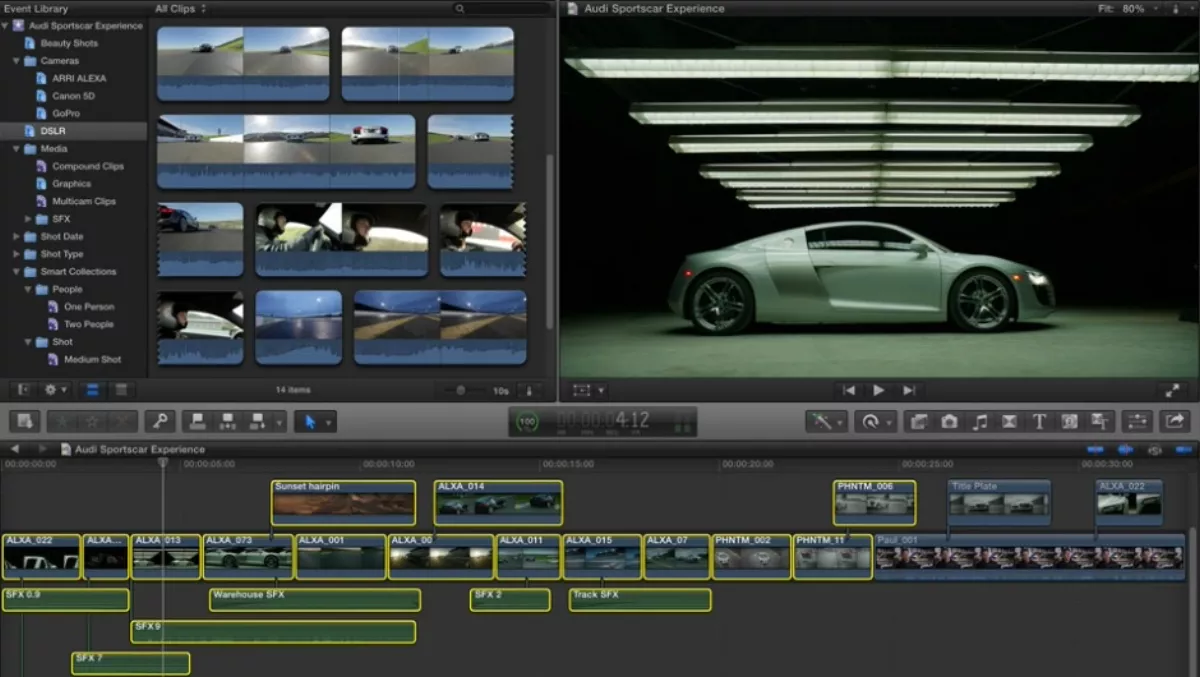This screenshot has height=677, width=1200.
Task: Toggle timeline clip soloing
Action: pyautogui.click(x=1155, y=450)
